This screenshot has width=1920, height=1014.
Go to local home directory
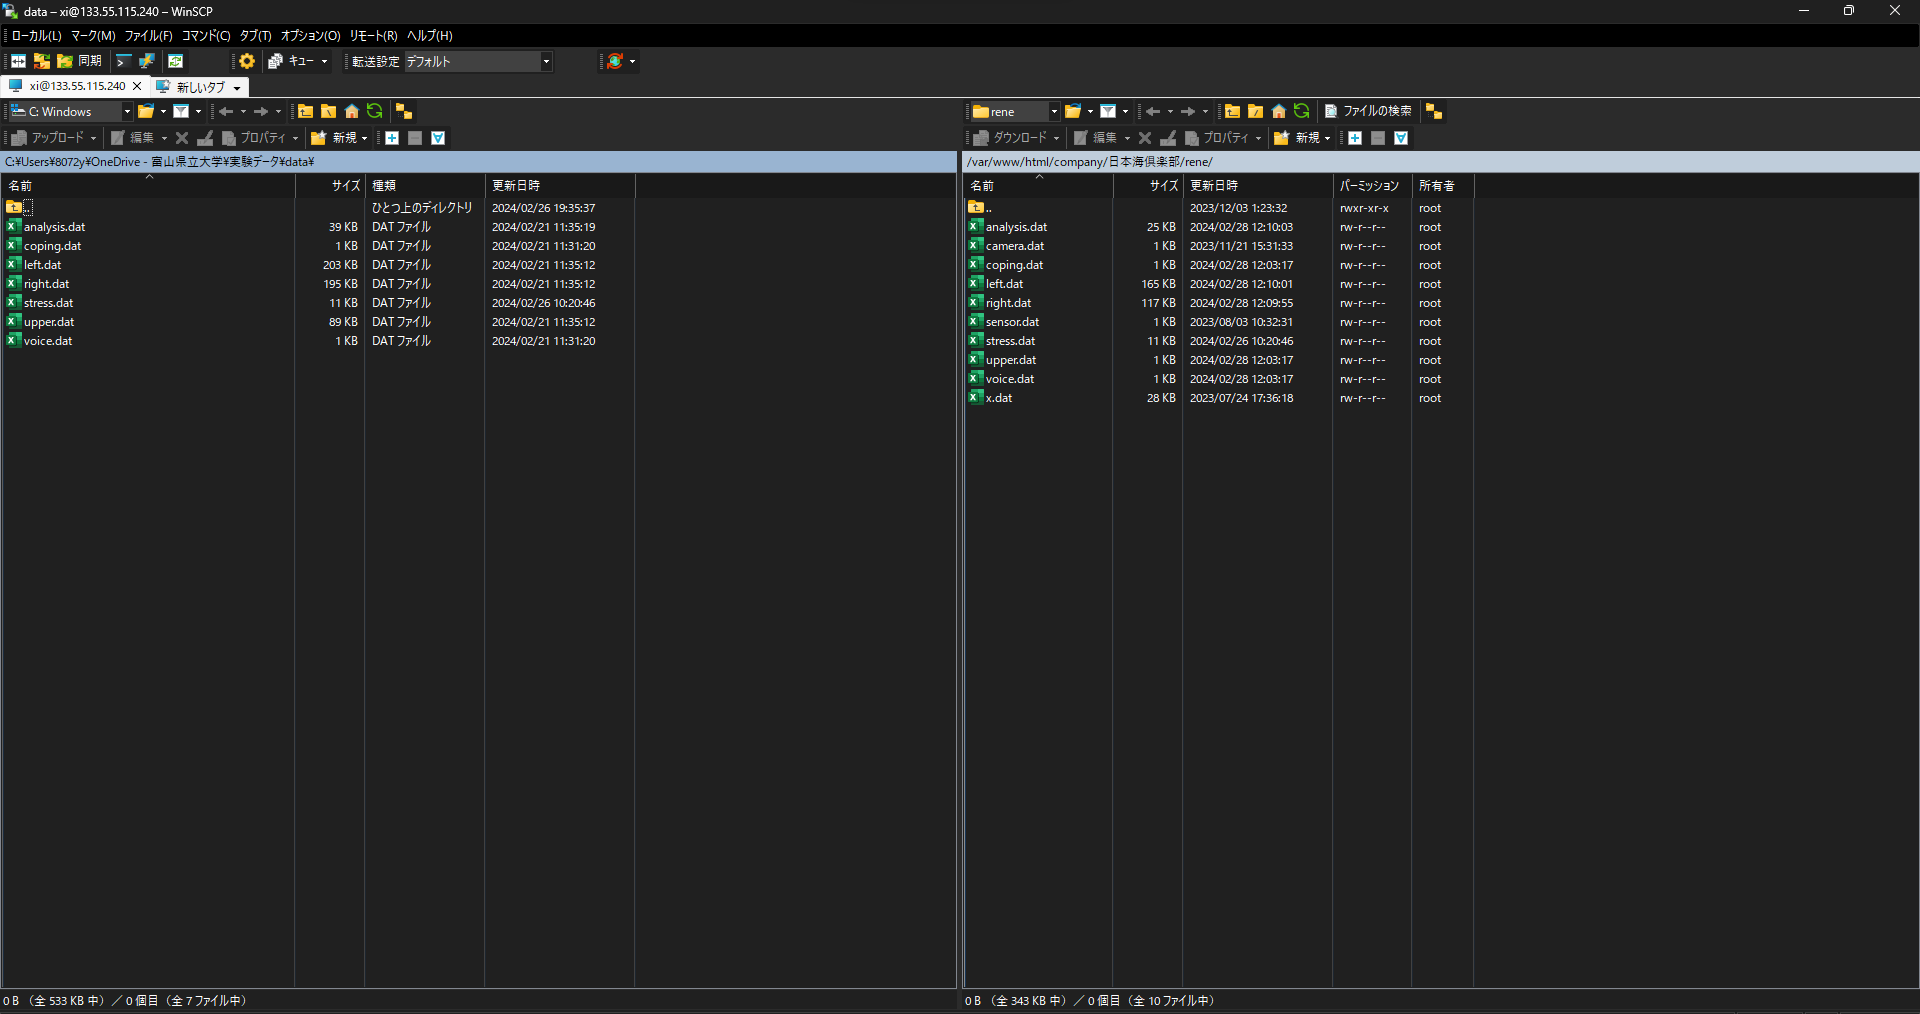point(351,111)
